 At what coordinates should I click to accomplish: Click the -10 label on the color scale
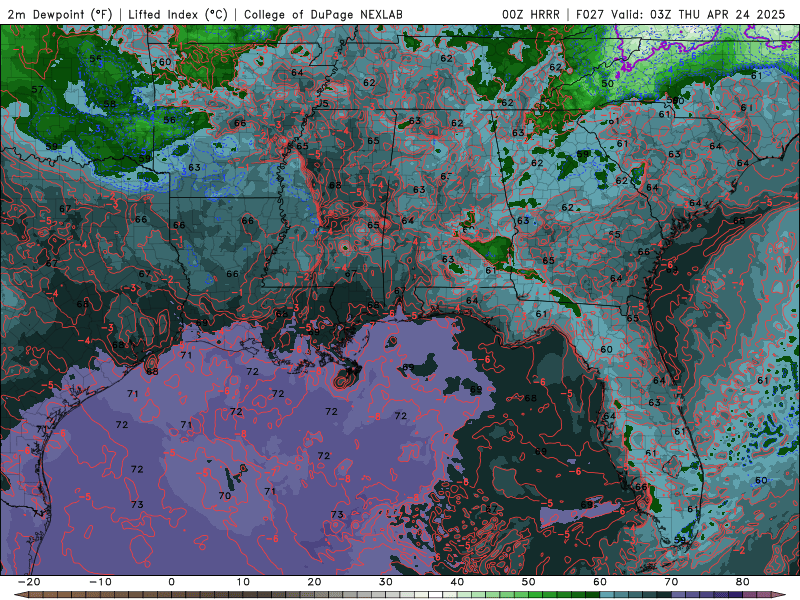click(x=100, y=582)
